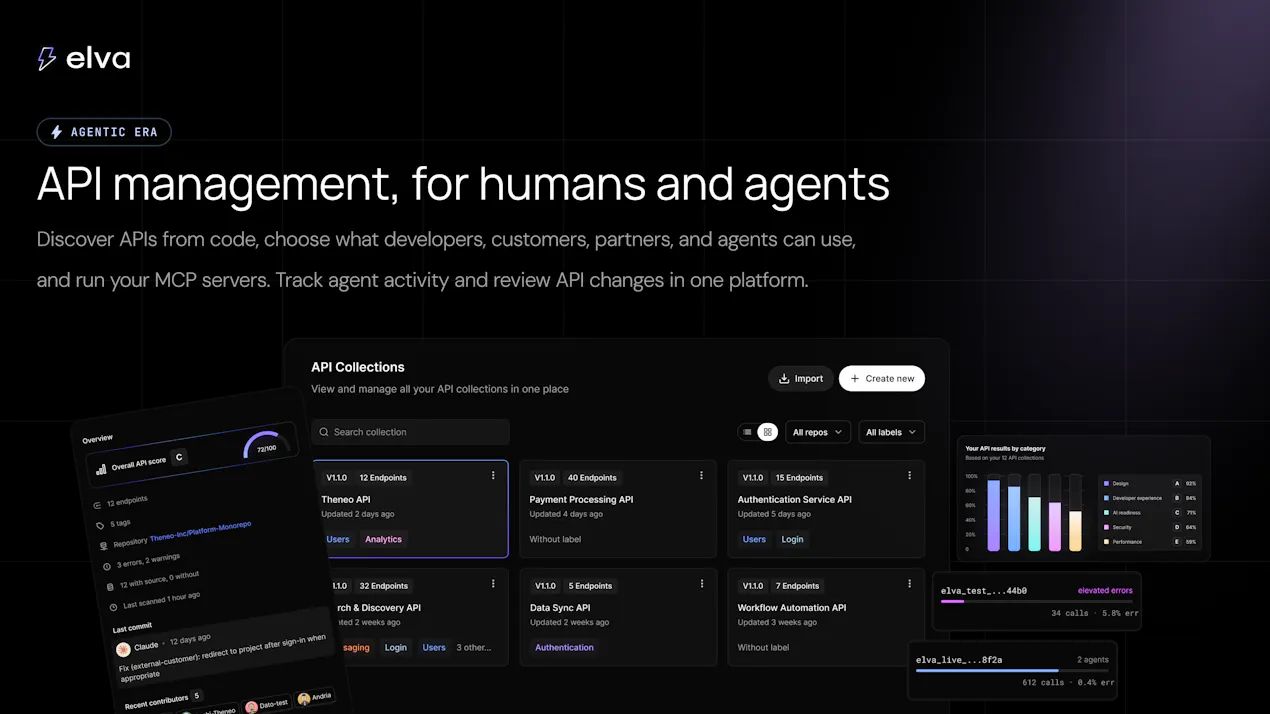The image size is (1270, 714).
Task: Click the source icon beside 12 with source
Action: (110, 587)
